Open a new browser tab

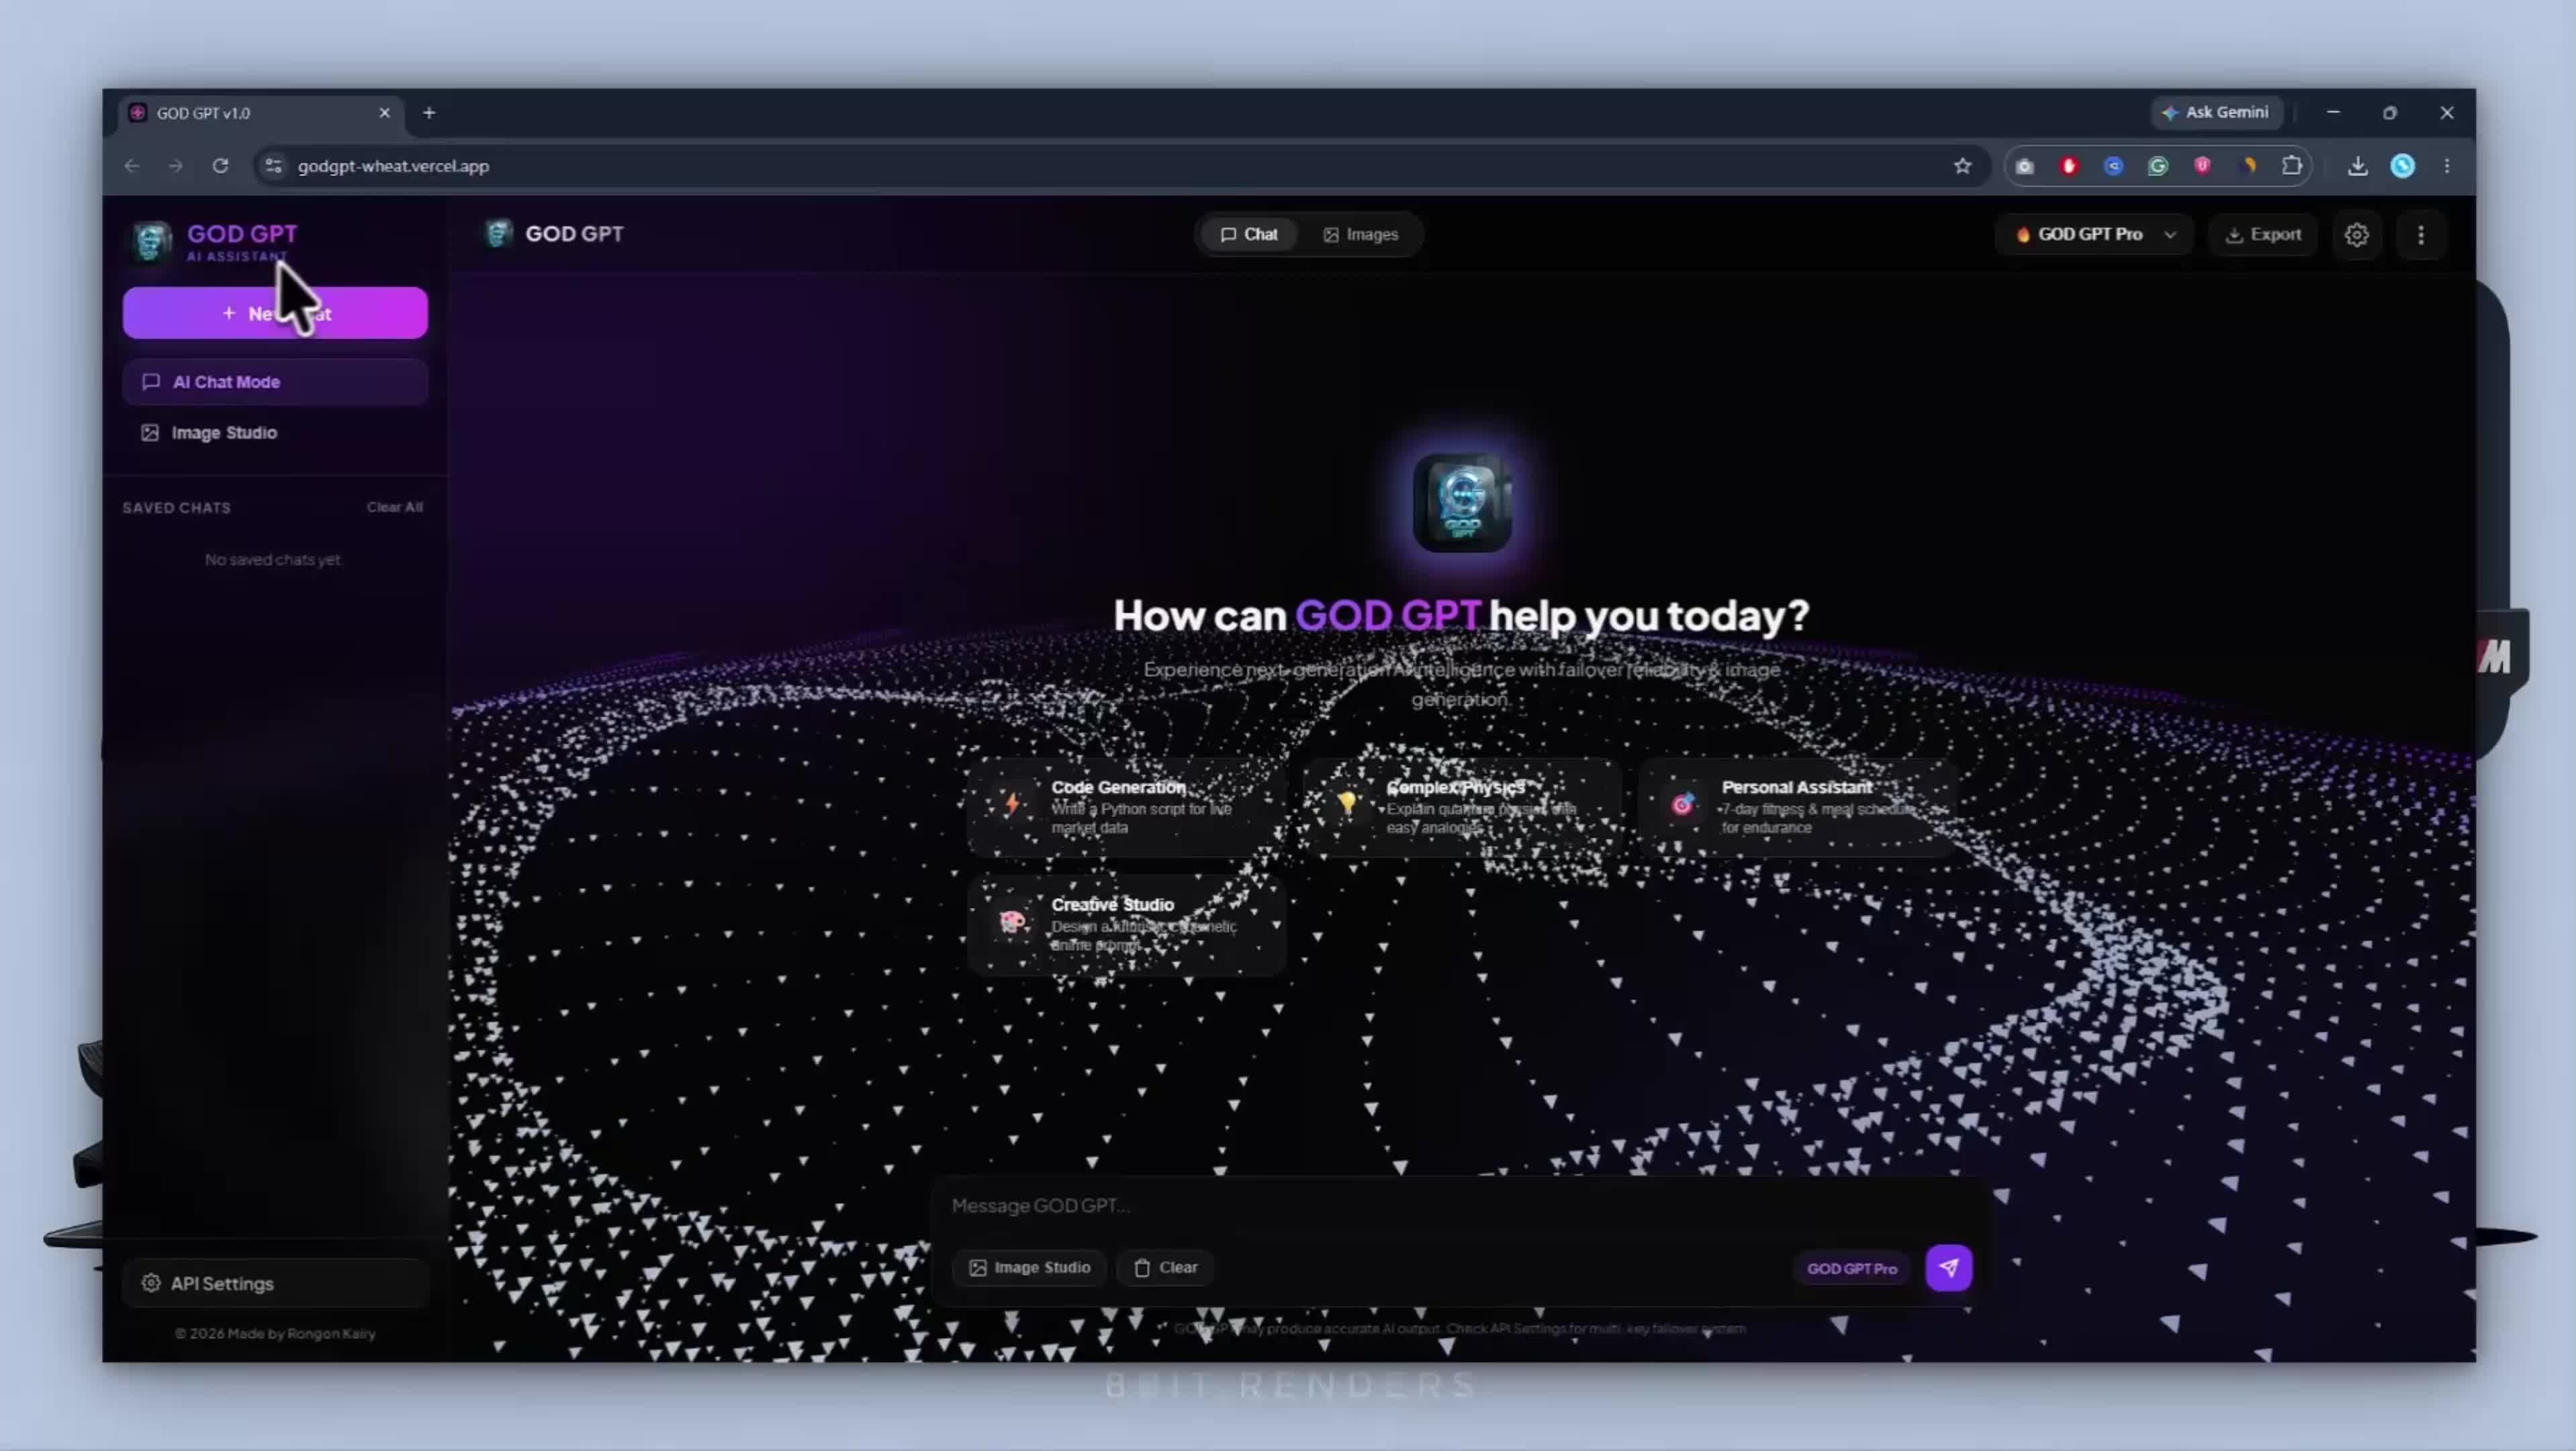point(429,113)
